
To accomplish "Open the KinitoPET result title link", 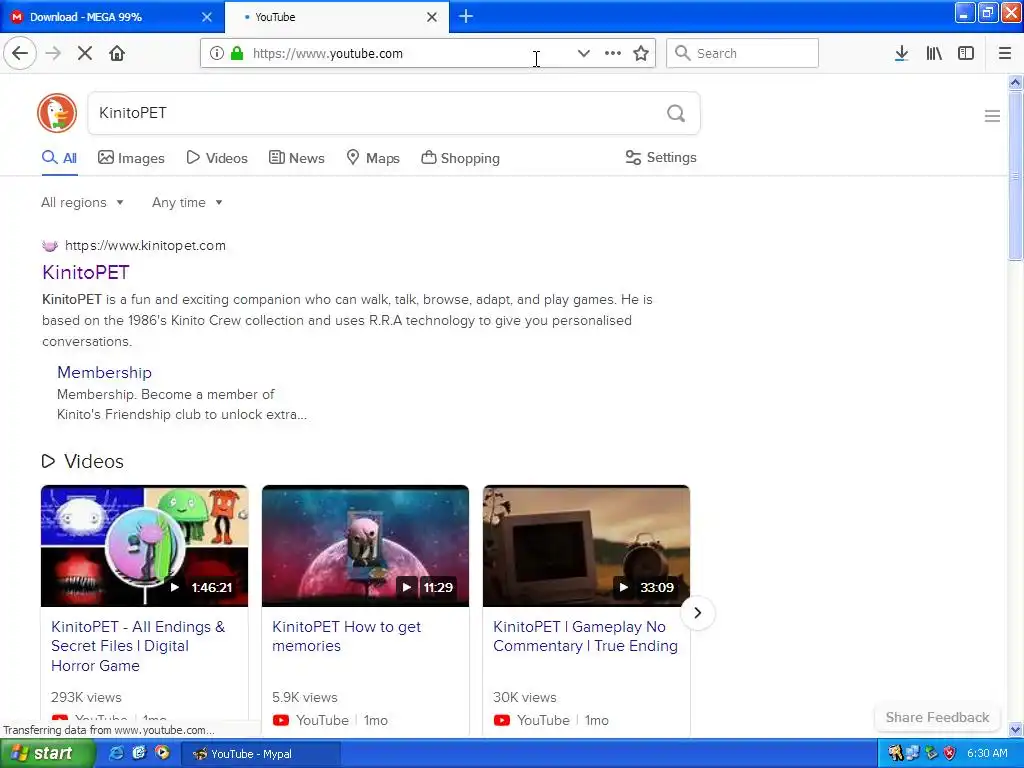I will click(86, 272).
